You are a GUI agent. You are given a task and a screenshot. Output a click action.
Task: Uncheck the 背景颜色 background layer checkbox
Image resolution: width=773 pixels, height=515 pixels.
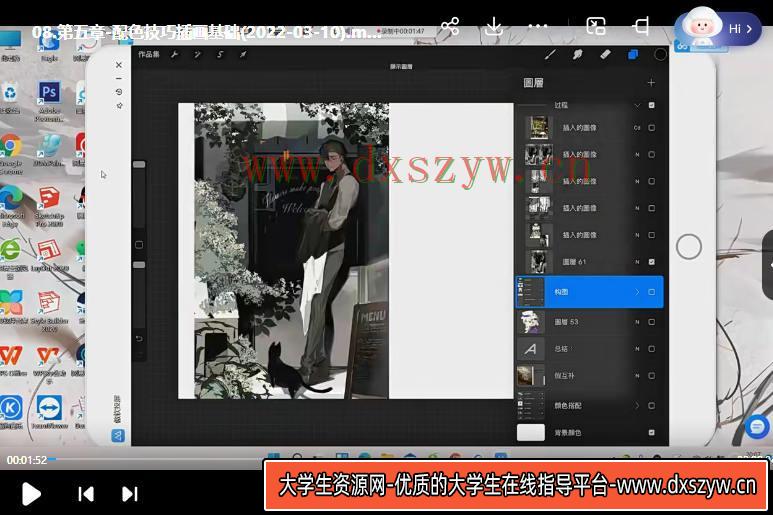(651, 432)
